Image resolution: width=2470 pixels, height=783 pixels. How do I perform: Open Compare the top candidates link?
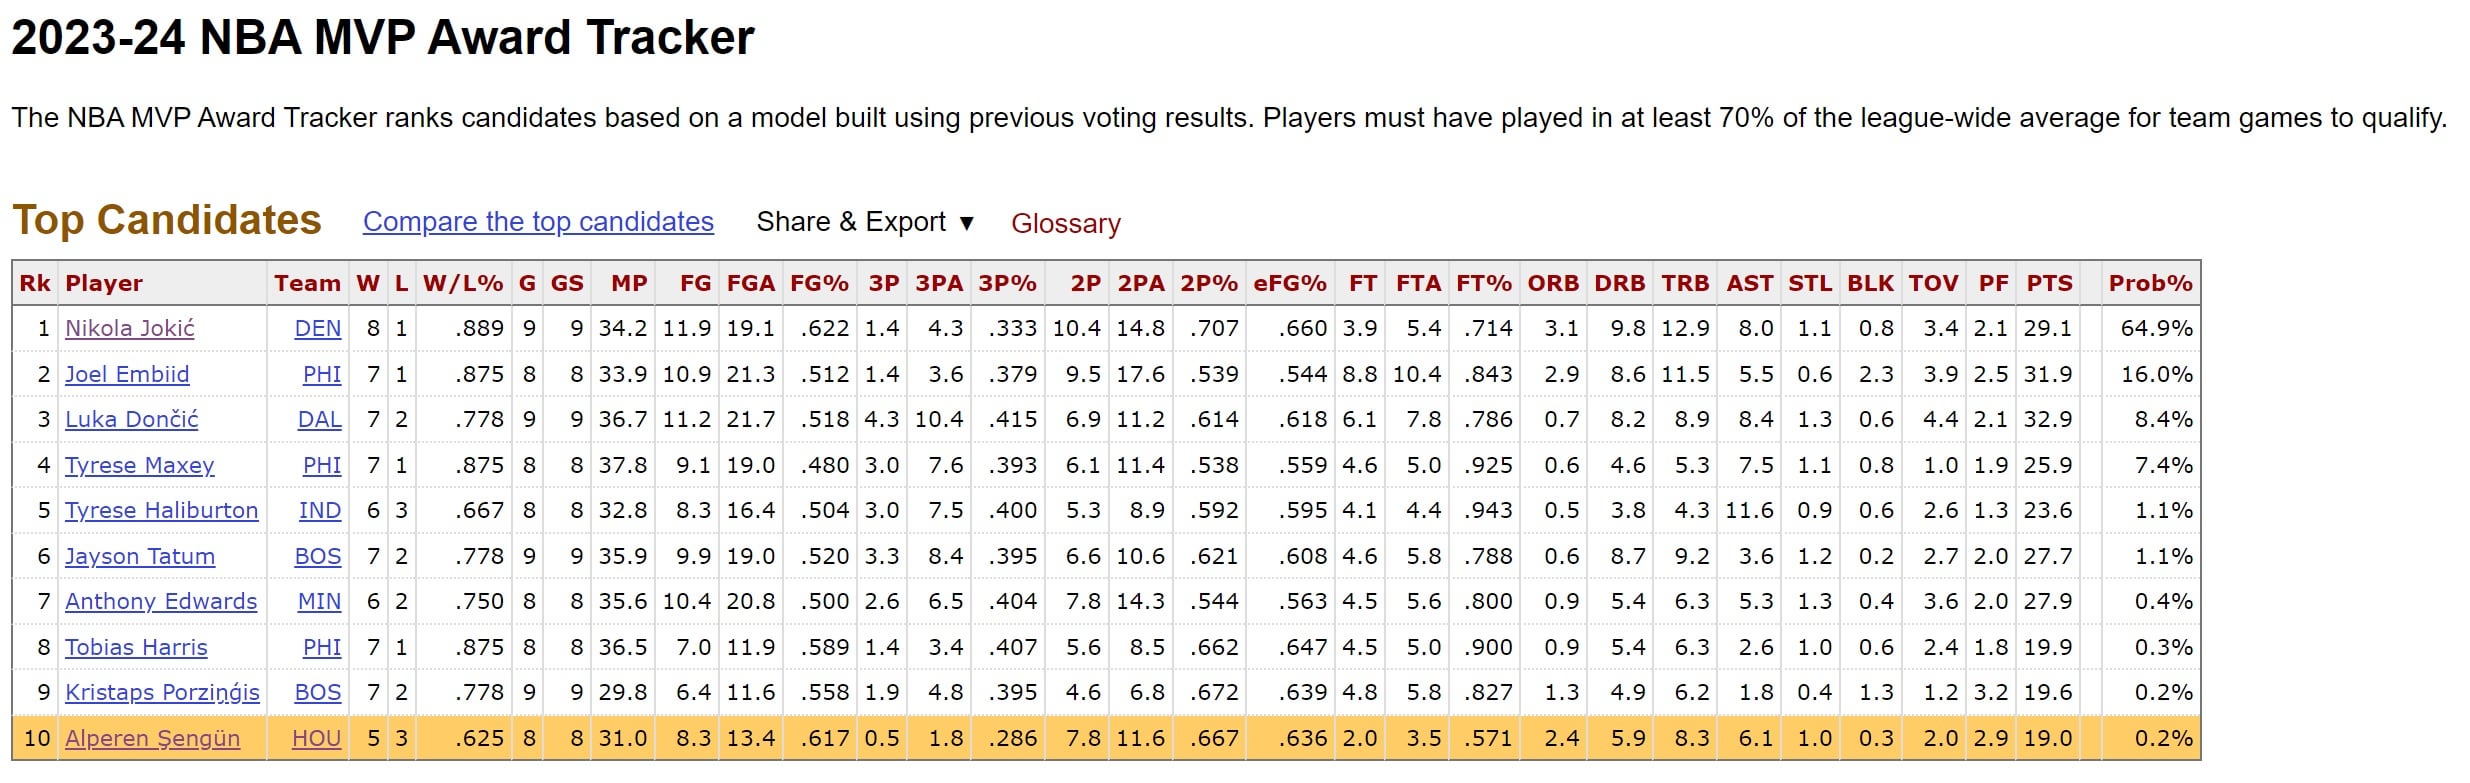pyautogui.click(x=538, y=222)
